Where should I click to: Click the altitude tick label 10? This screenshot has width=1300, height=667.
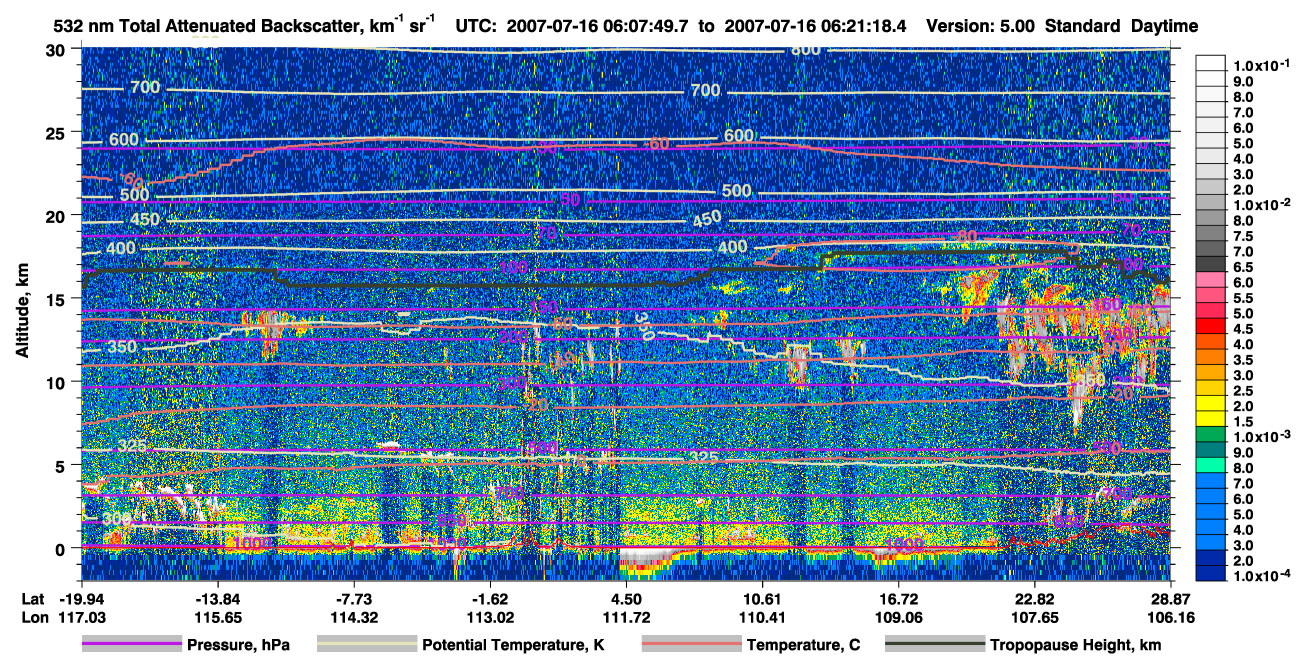coord(58,382)
